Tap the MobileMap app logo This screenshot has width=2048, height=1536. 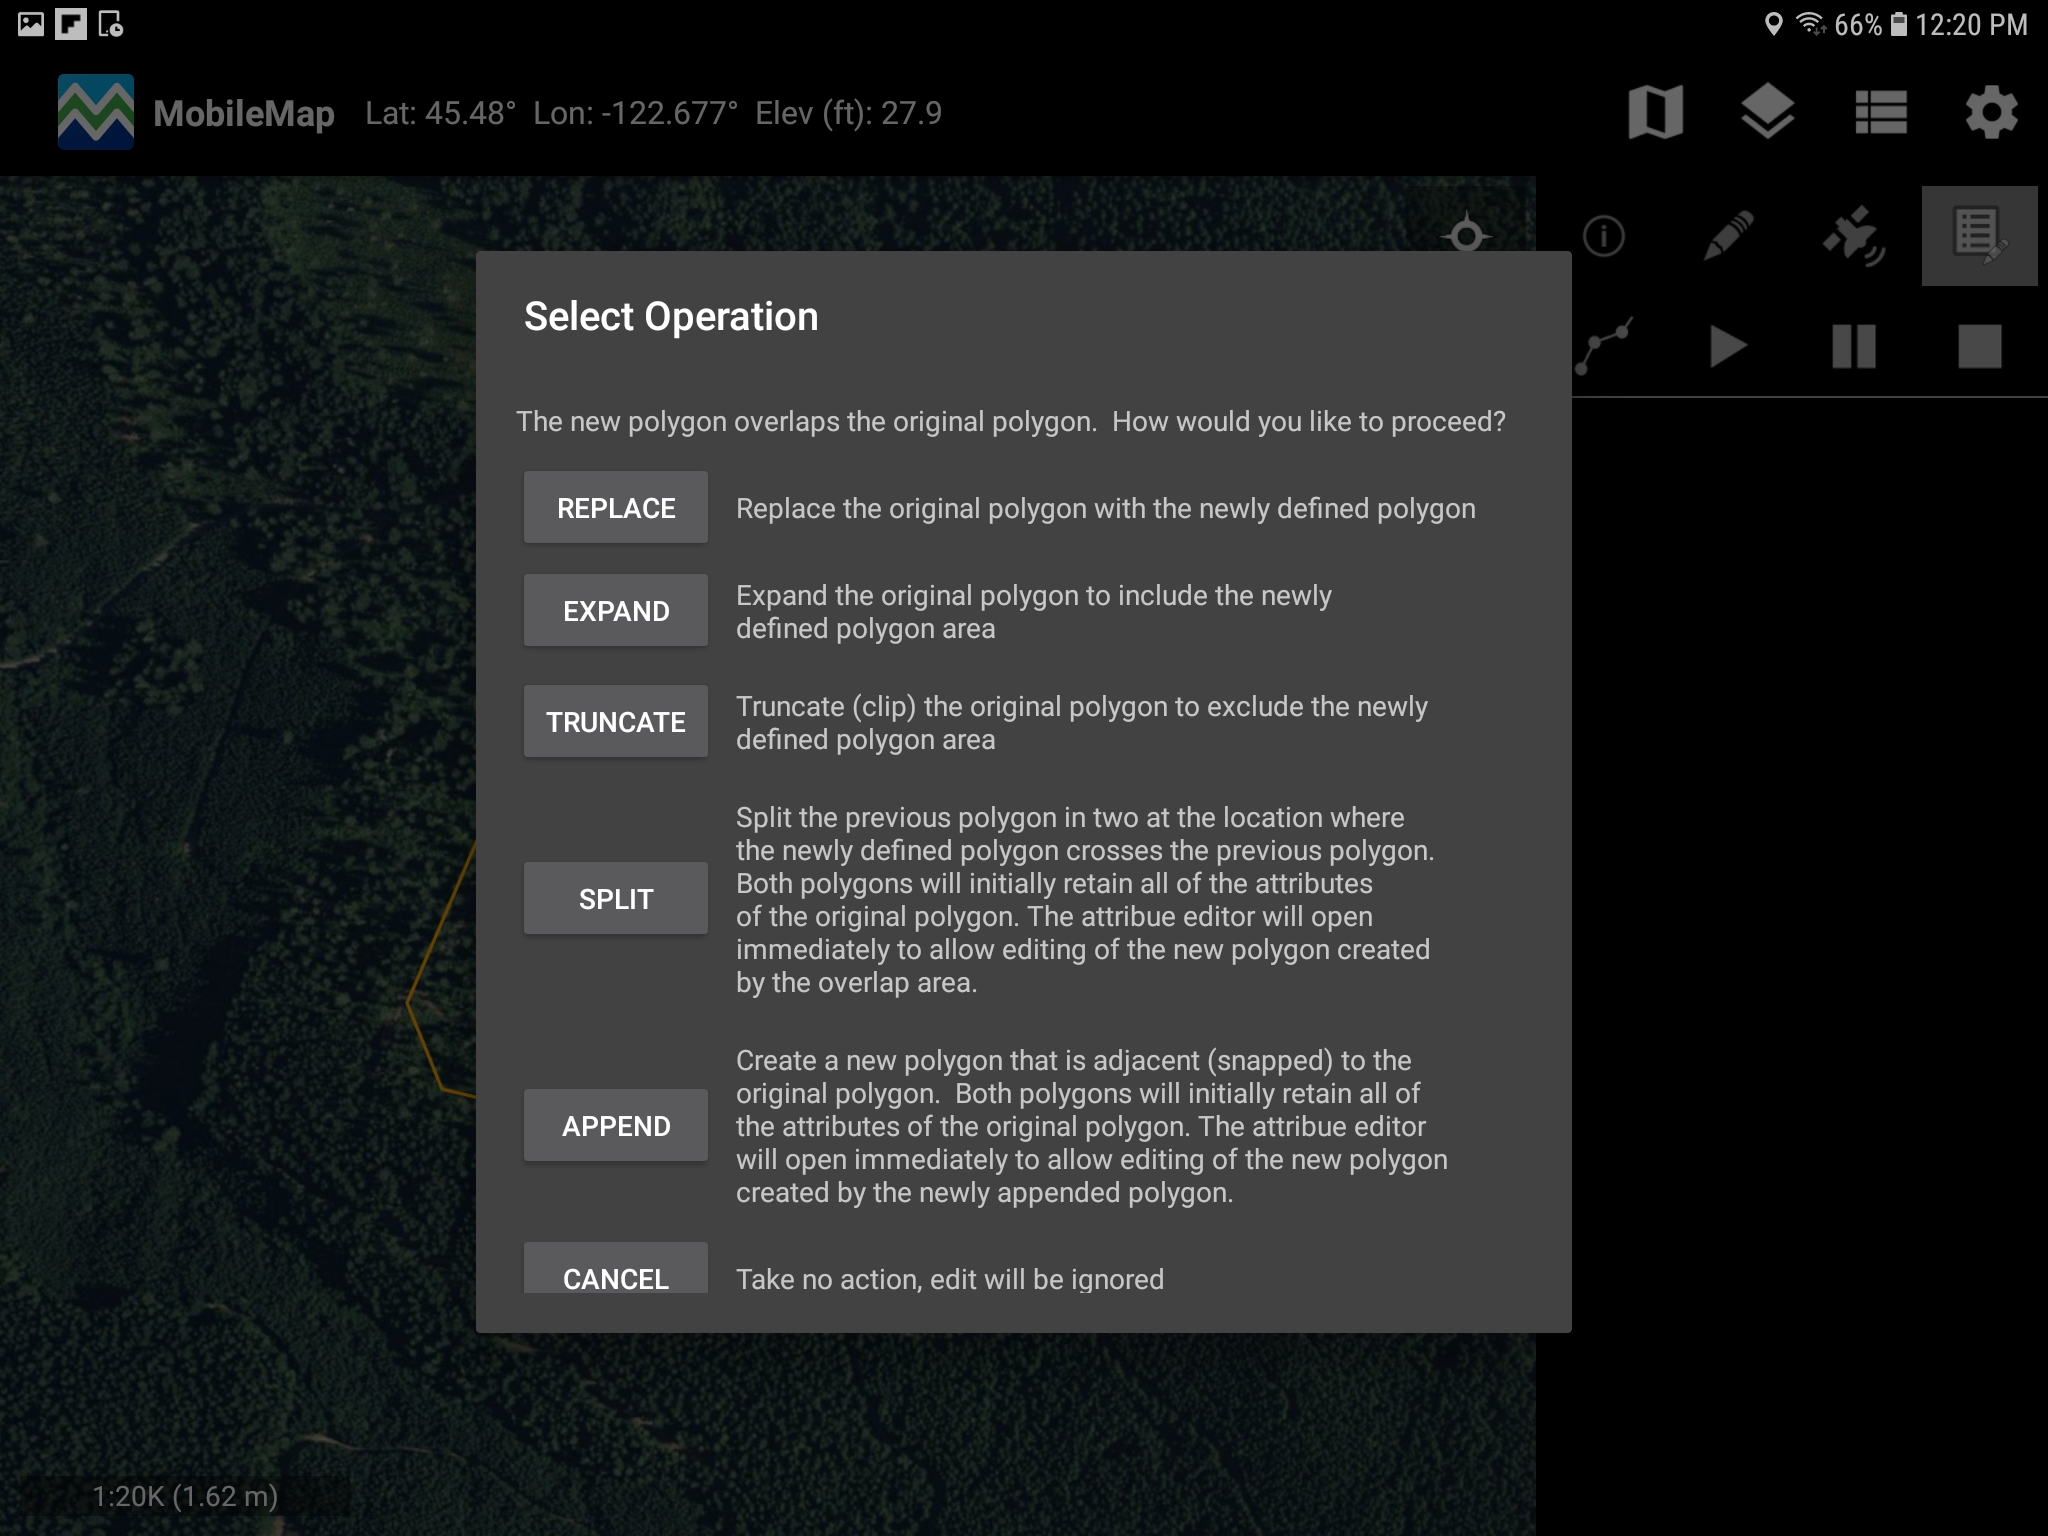pyautogui.click(x=96, y=112)
